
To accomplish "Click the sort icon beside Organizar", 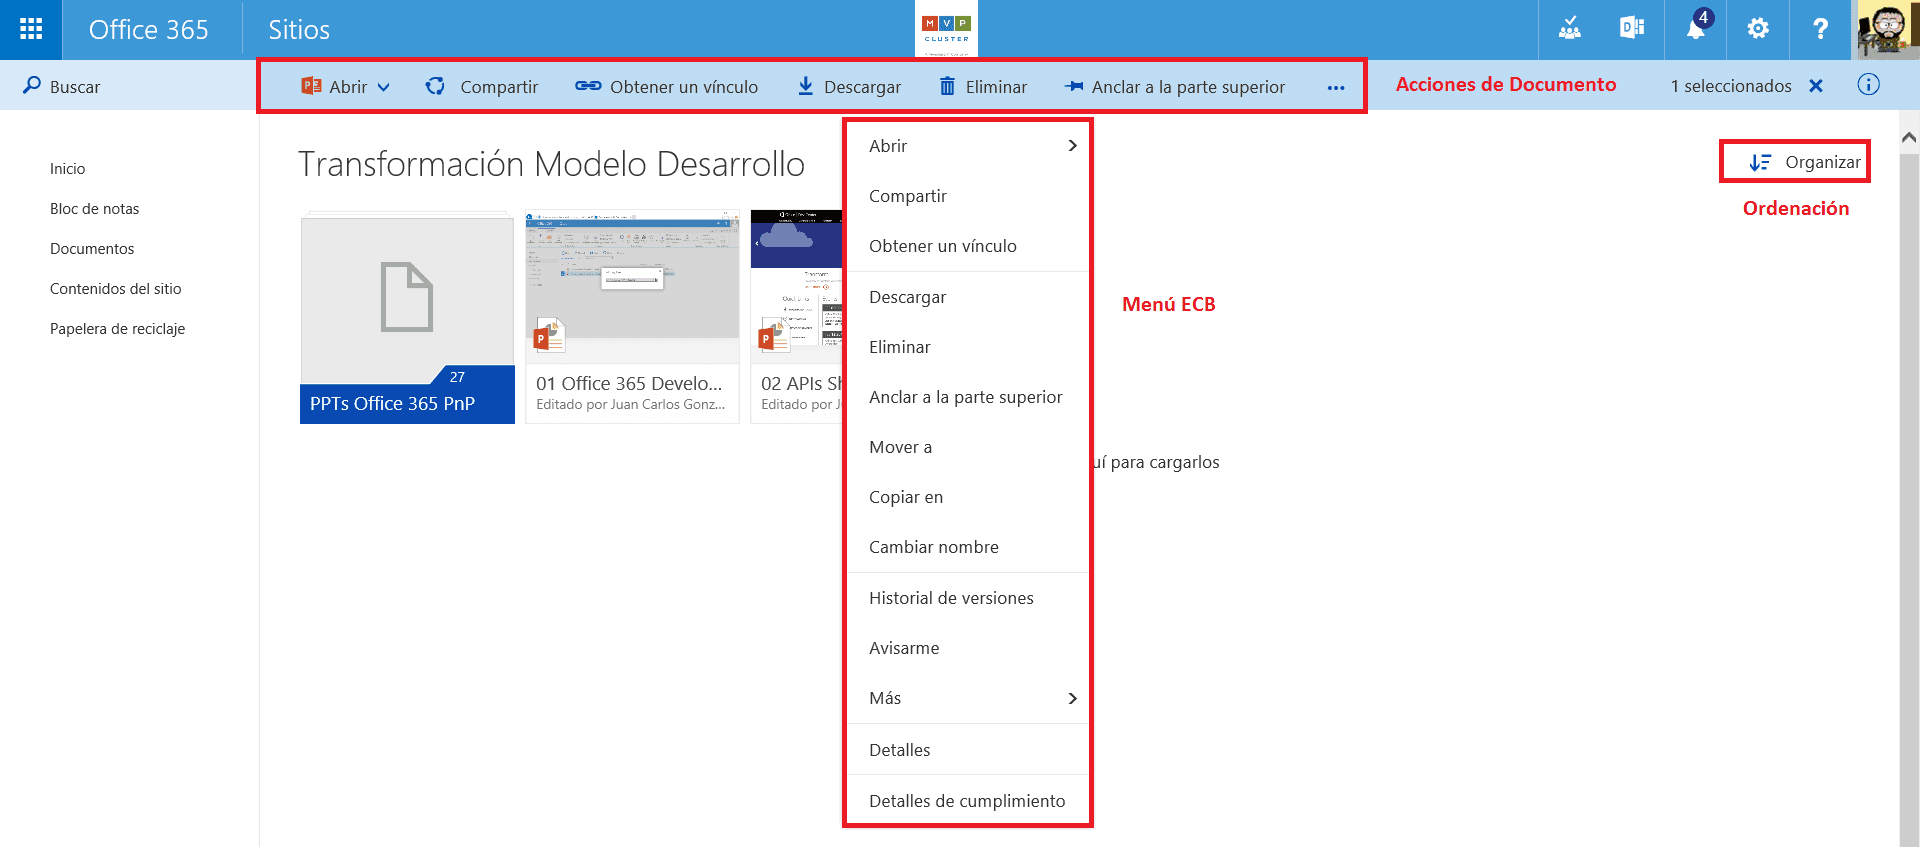I will click(1760, 162).
